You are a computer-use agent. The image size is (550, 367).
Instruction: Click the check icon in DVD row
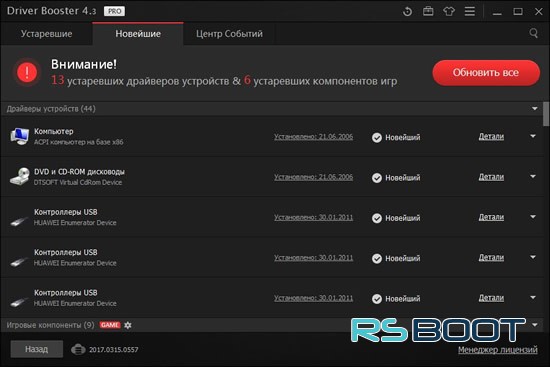[x=377, y=178]
